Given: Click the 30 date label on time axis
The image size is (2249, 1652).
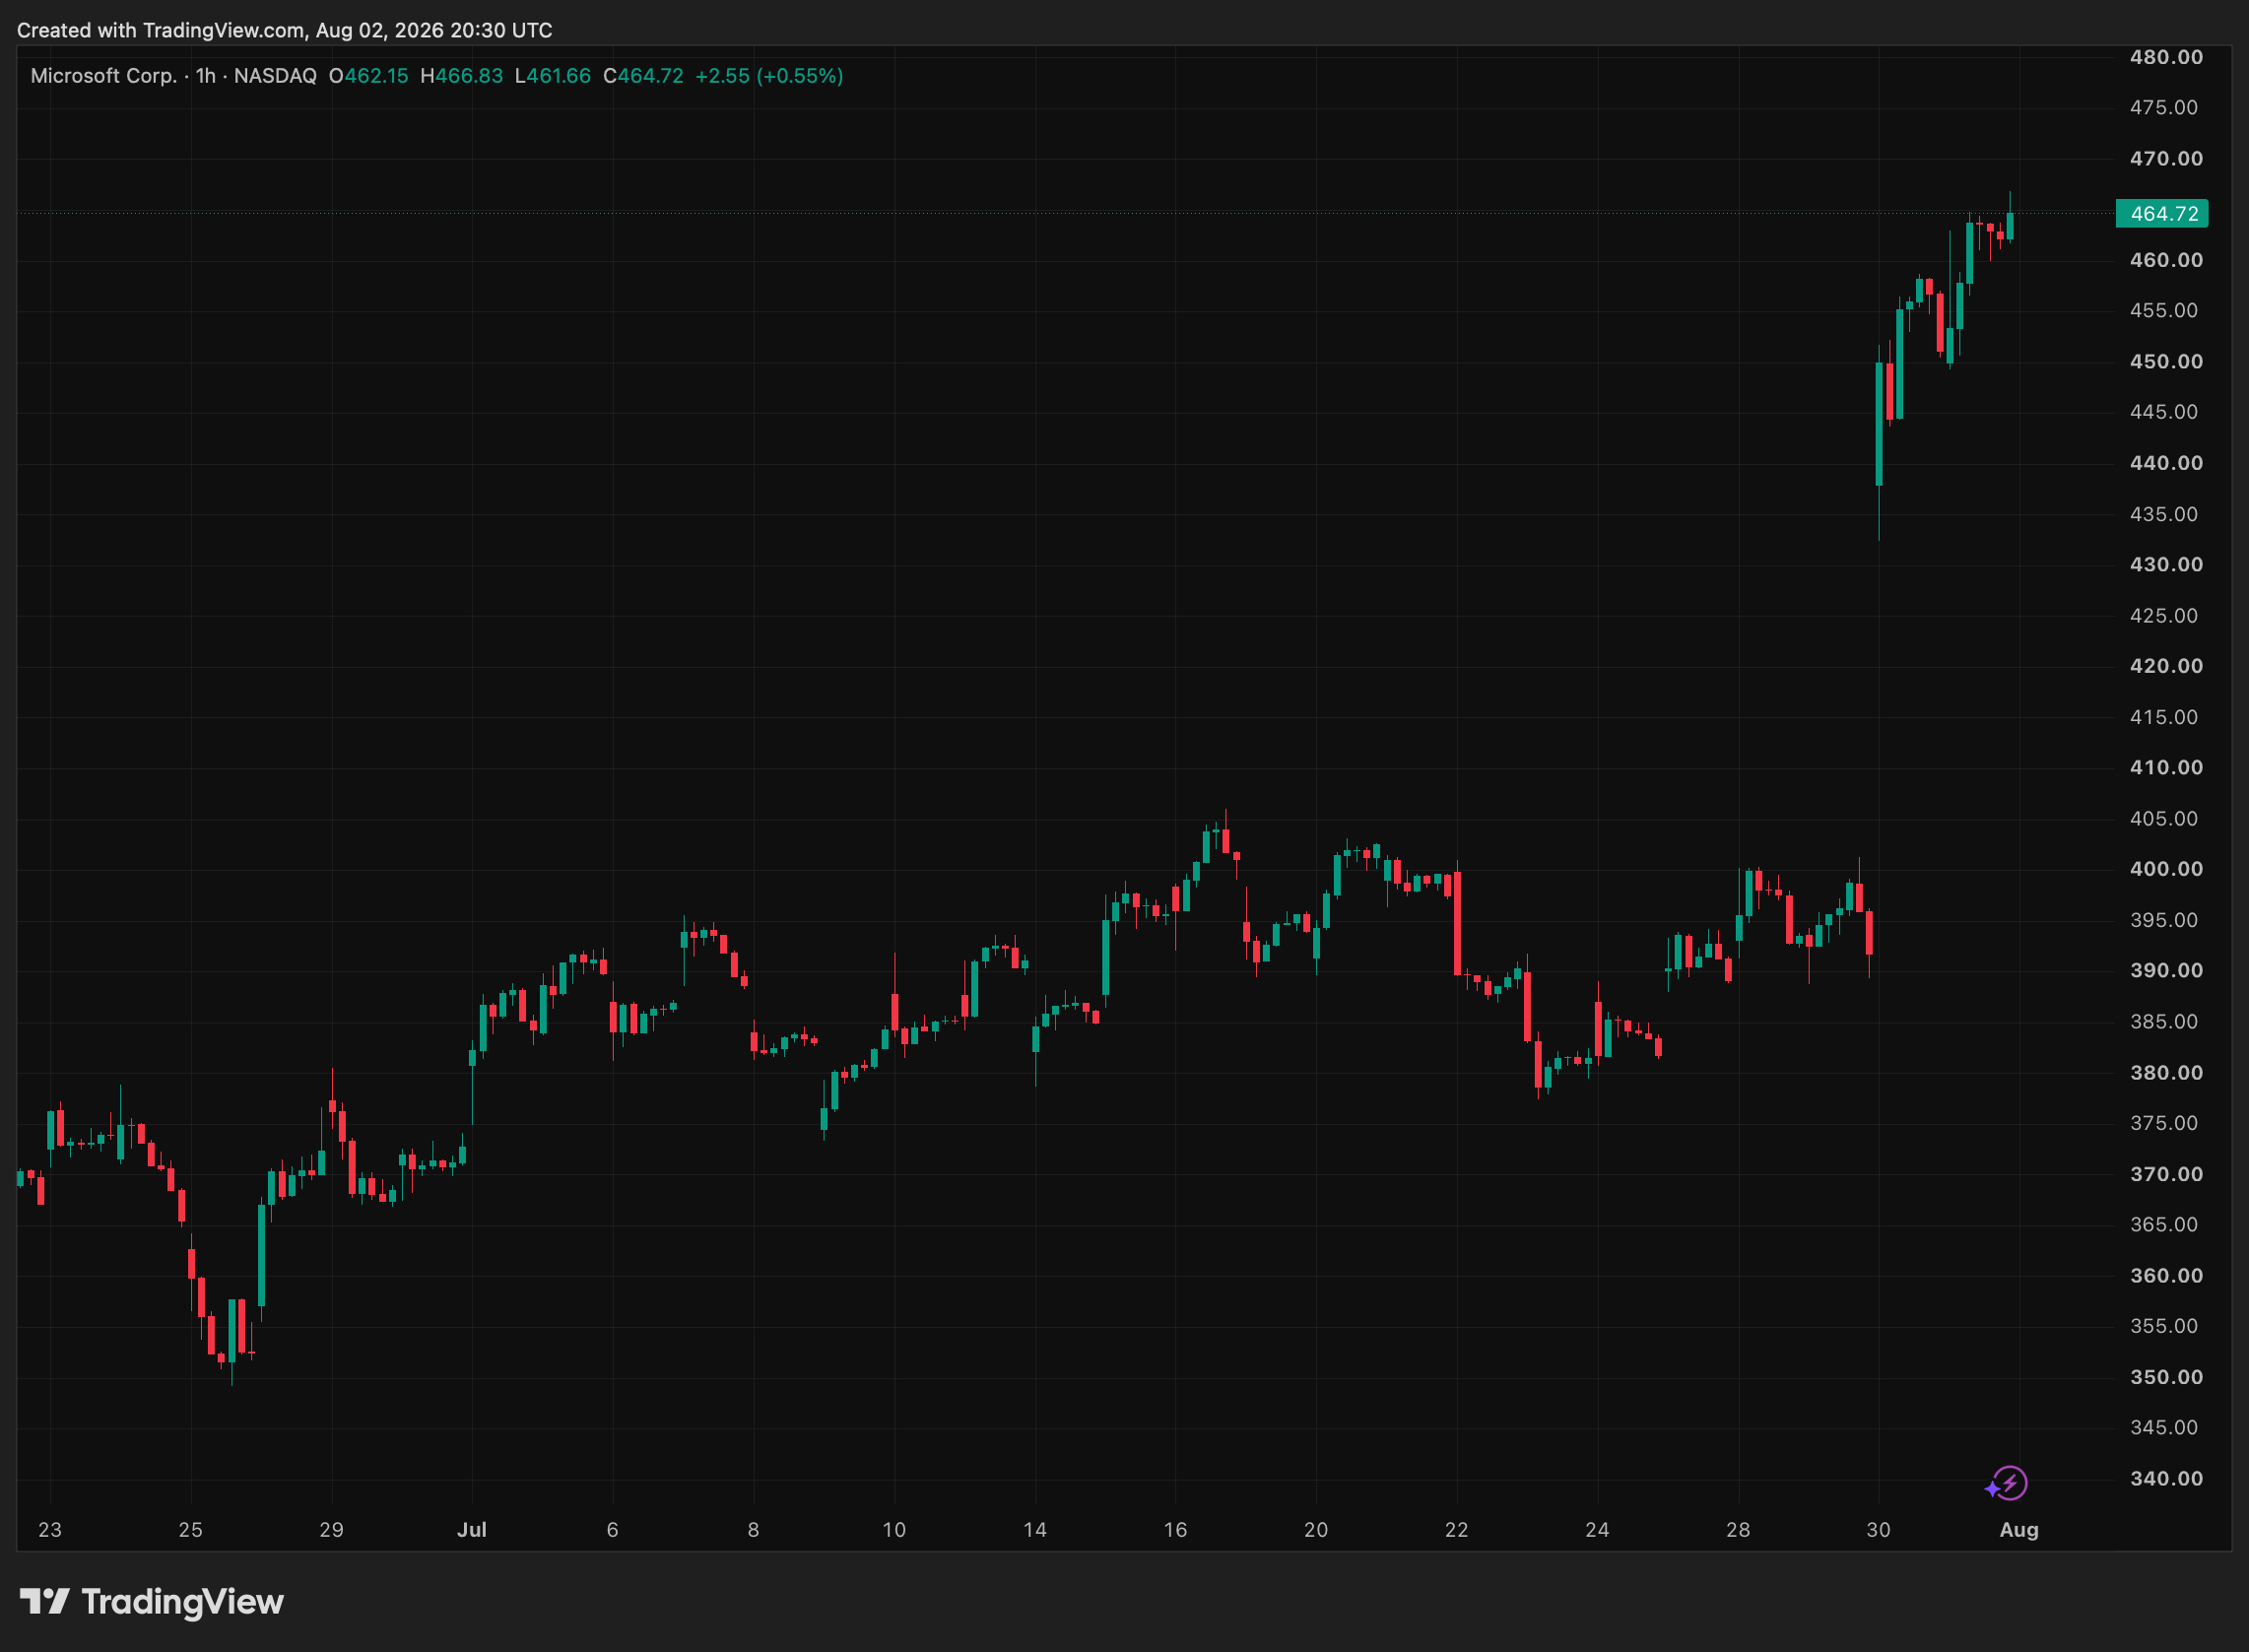Looking at the screenshot, I should pyautogui.click(x=1879, y=1529).
